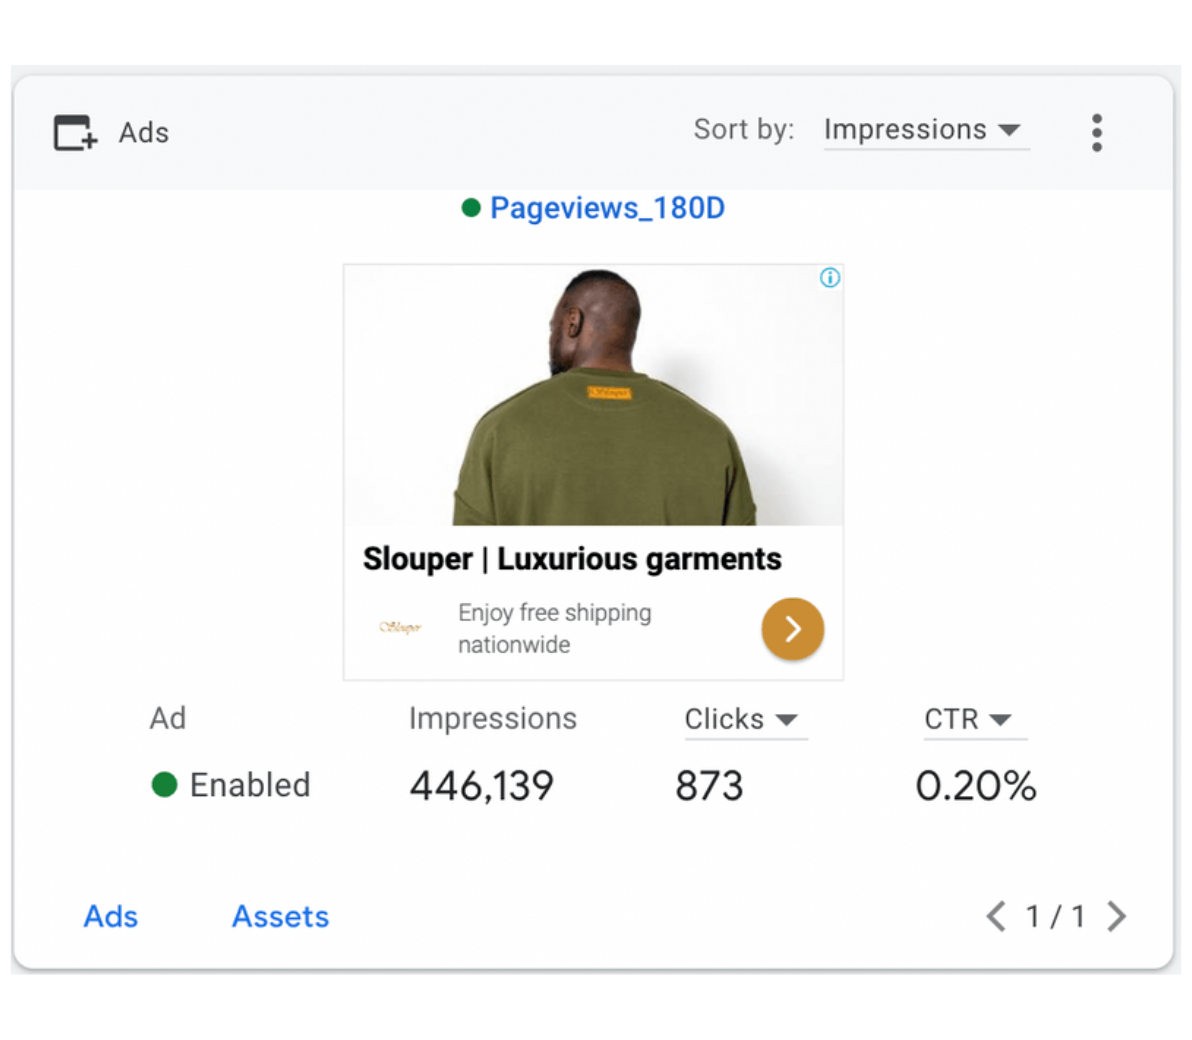Click the 0.20% CTR value
The image size is (1192, 1040).
point(975,785)
